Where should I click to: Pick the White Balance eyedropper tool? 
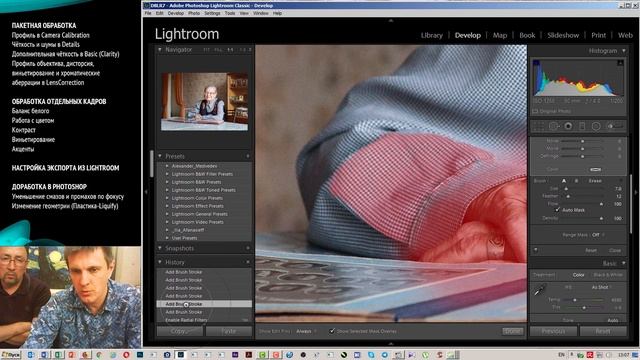click(x=540, y=291)
